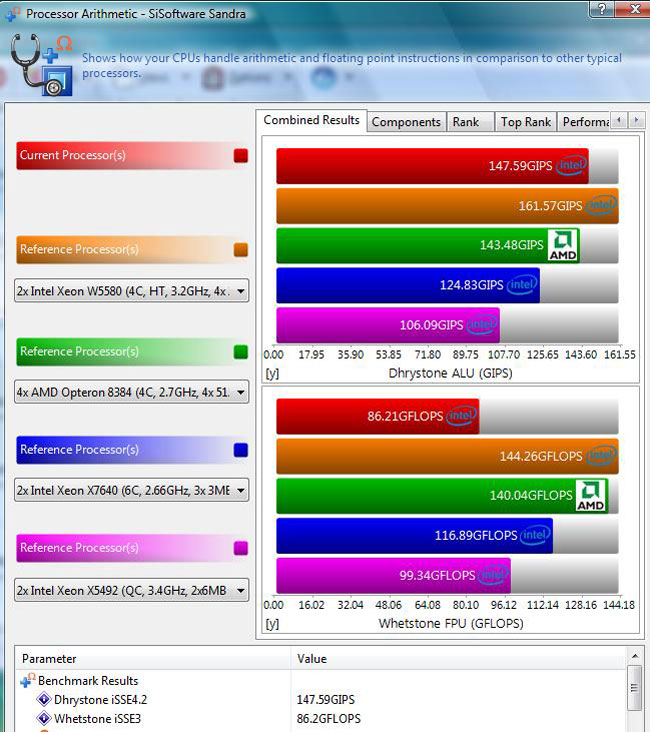The width and height of the screenshot is (650, 732).
Task: Click Intel logo on 144.26GFLOPS bar
Action: coord(601,455)
